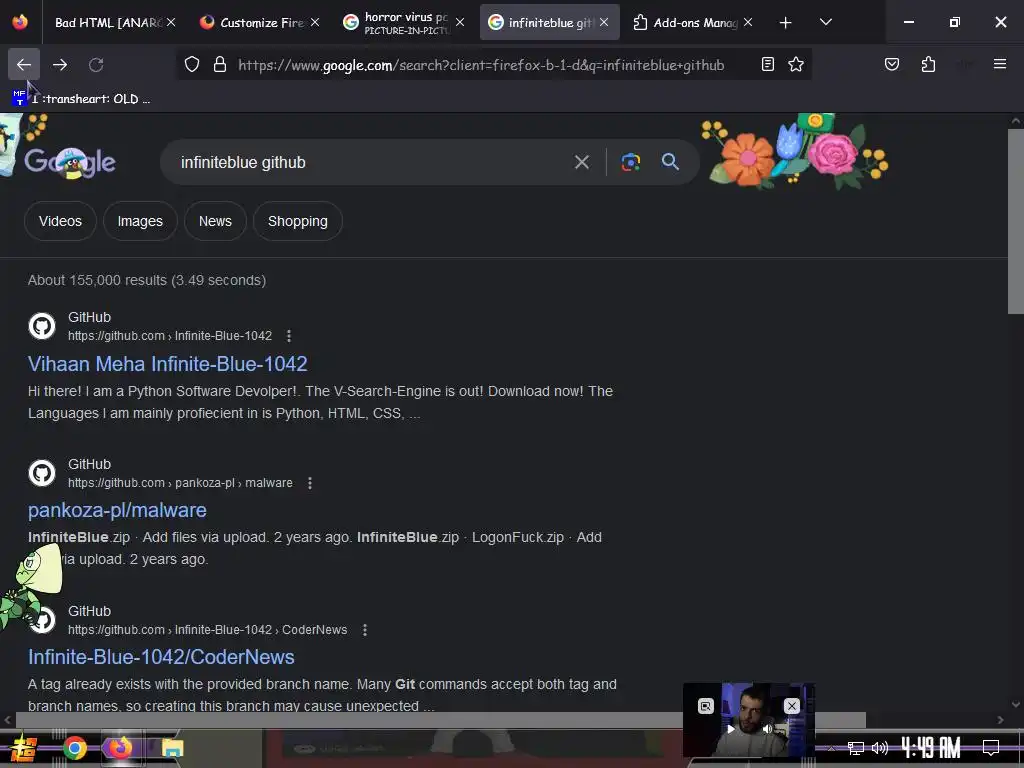The image size is (1024, 768).
Task: Switch to Customize Firefox tab
Action: point(258,23)
